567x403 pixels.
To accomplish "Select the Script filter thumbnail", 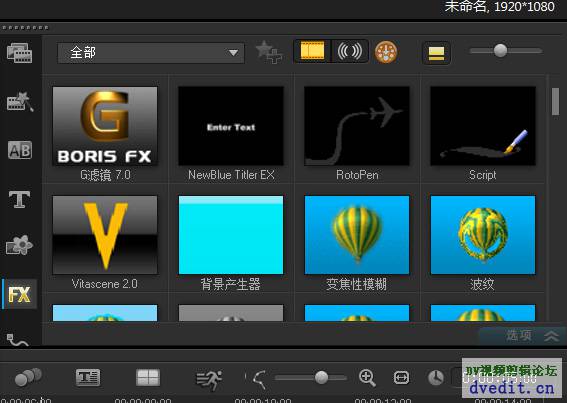I will [x=483, y=126].
